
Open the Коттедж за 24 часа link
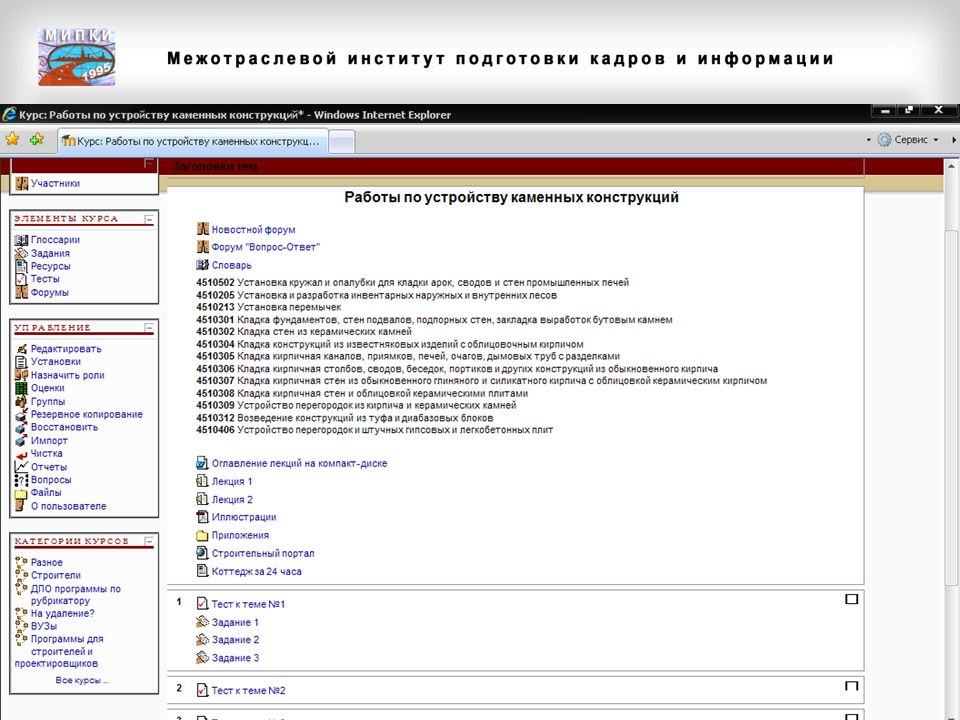tap(257, 571)
